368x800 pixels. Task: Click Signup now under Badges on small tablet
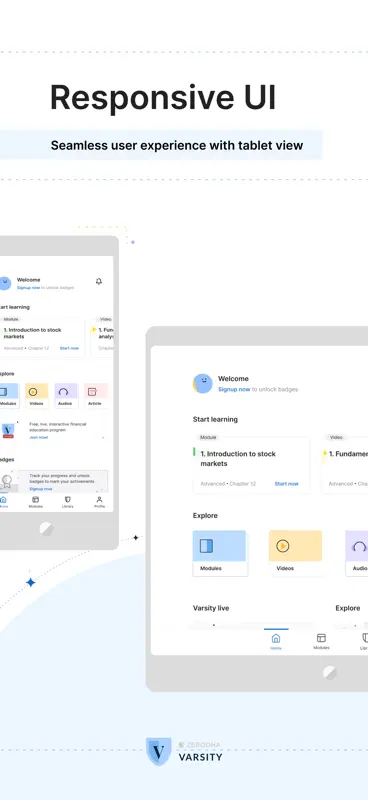[x=41, y=489]
